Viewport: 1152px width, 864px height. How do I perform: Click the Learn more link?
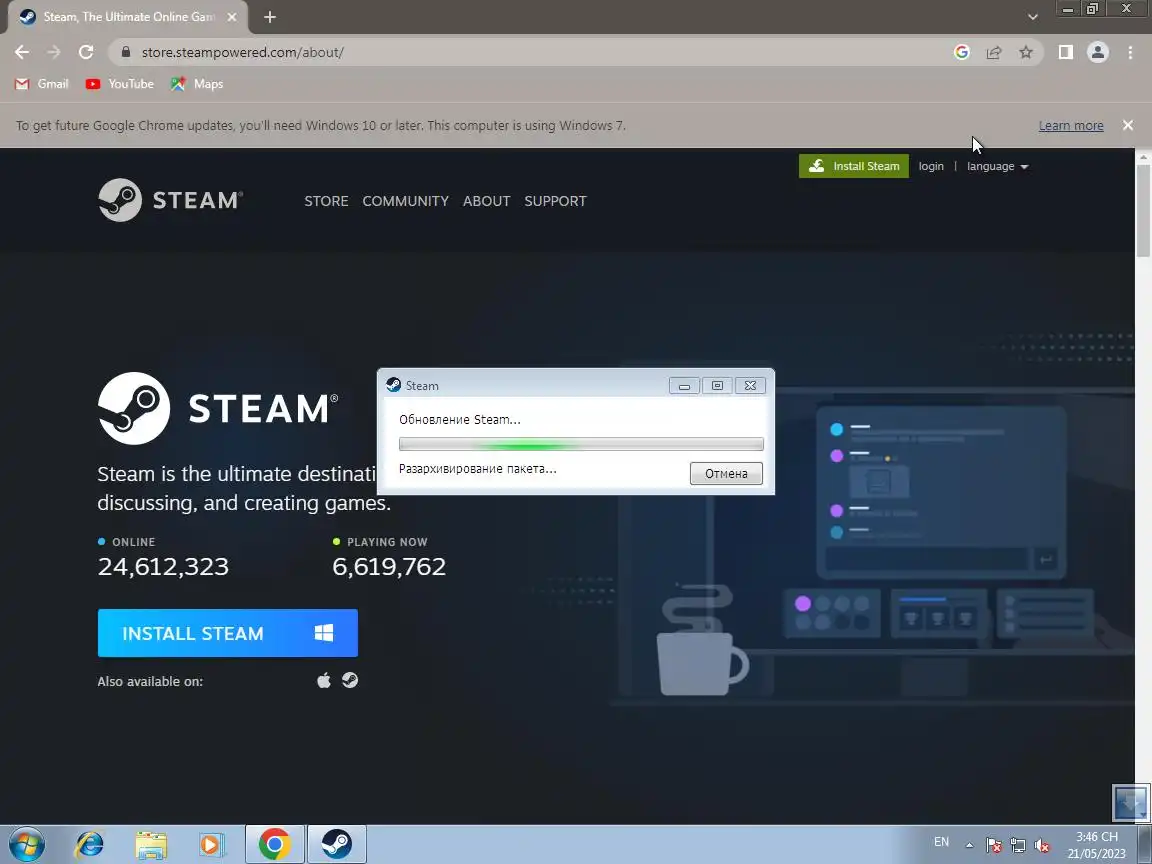tap(1070, 126)
